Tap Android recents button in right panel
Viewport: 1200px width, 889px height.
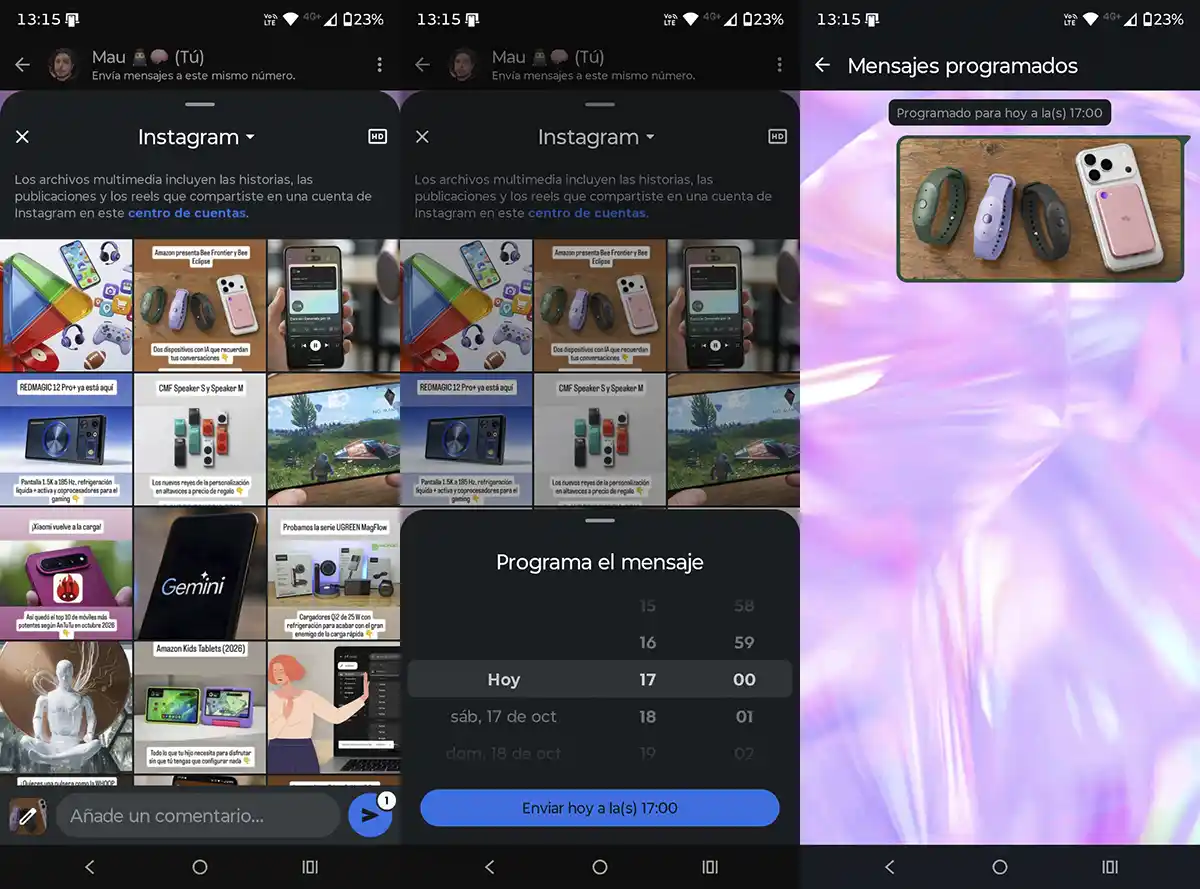1110,867
